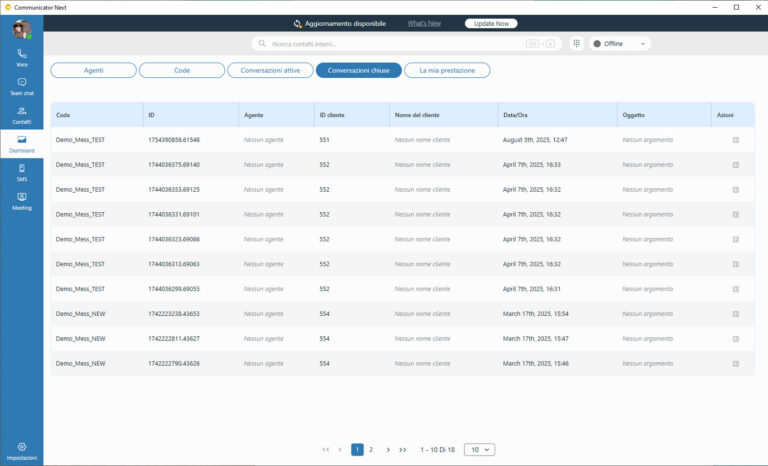Open Impostazioni gear icon
The width and height of the screenshot is (768, 466).
[22, 446]
